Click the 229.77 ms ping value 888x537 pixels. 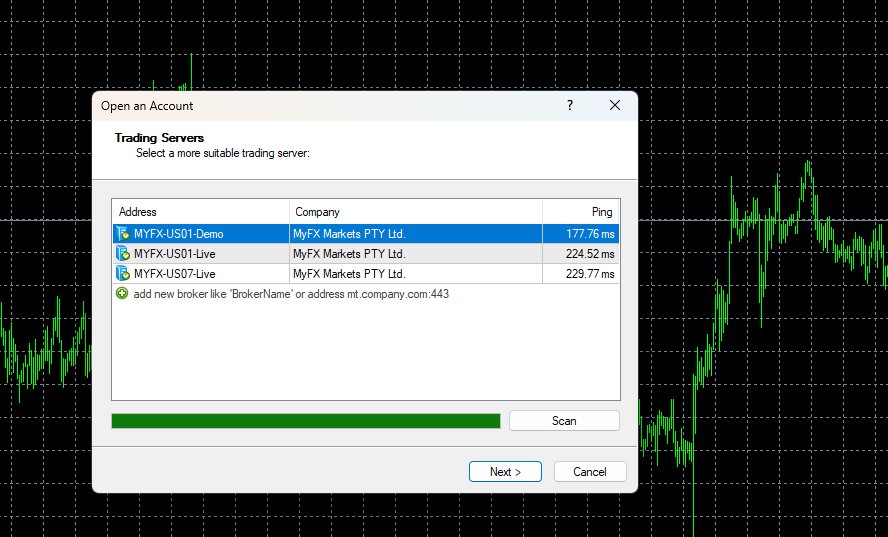tap(590, 274)
